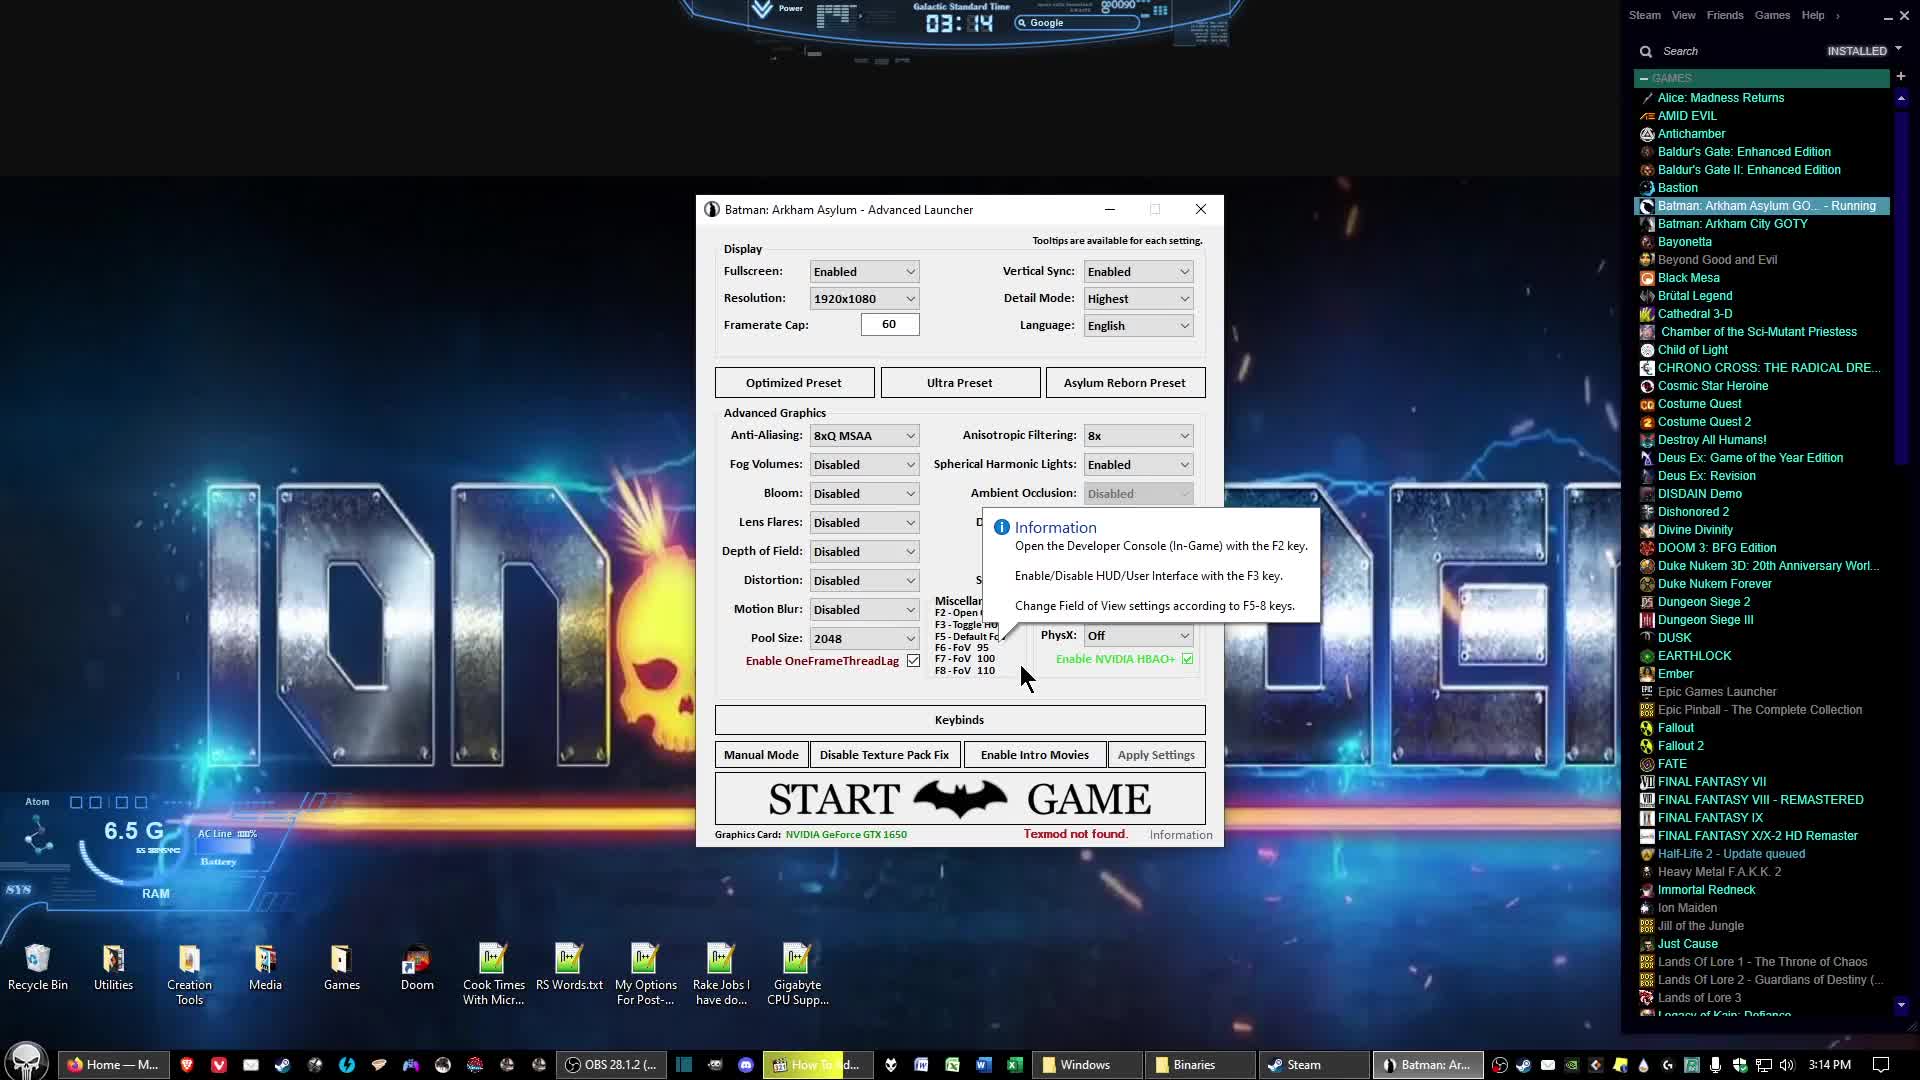Disable the Enable NVIDIA HBAO+ checkbox
1920x1080 pixels.
1187,659
